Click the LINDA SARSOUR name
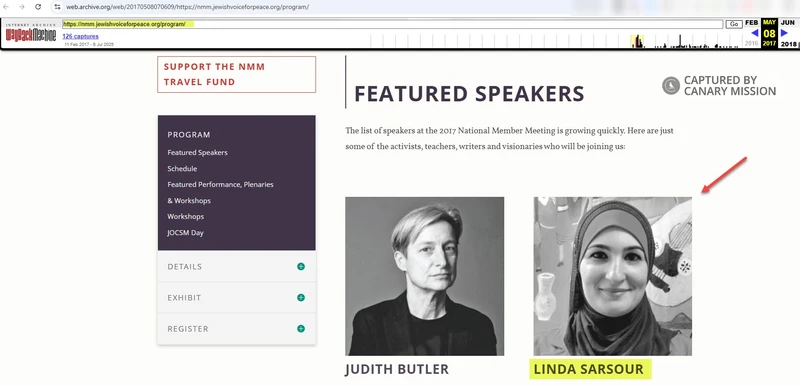The height and width of the screenshot is (386, 800). [x=589, y=369]
